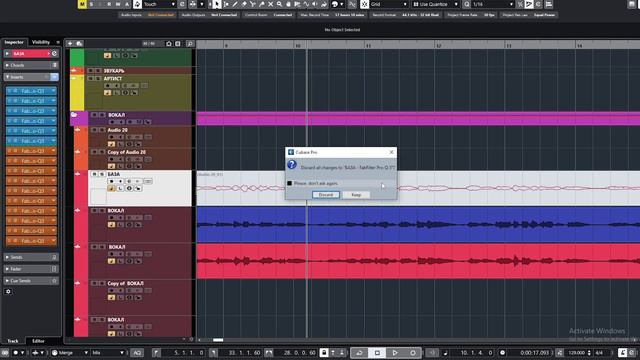Switch to the Editor tab at bottom
The width and height of the screenshot is (640, 360).
click(x=38, y=341)
